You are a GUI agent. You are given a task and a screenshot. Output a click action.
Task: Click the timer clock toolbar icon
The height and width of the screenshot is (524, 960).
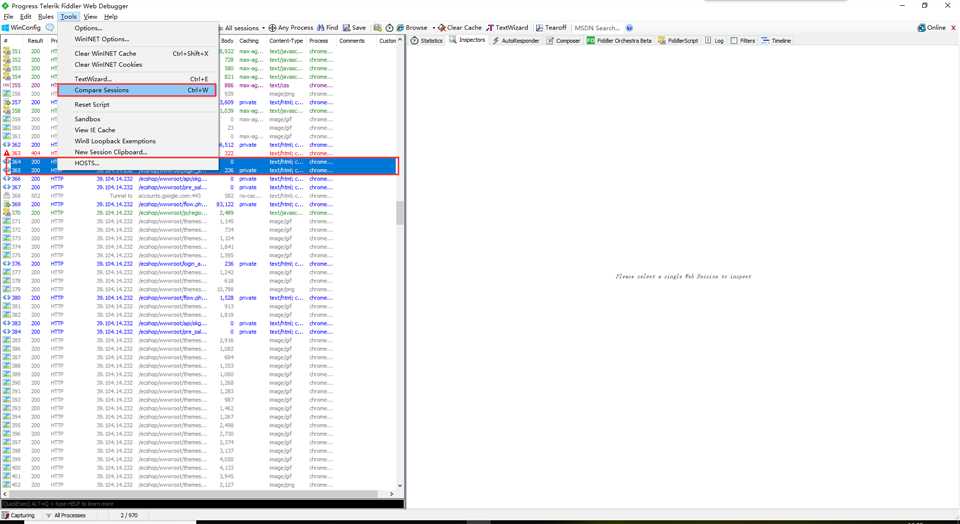[x=389, y=28]
